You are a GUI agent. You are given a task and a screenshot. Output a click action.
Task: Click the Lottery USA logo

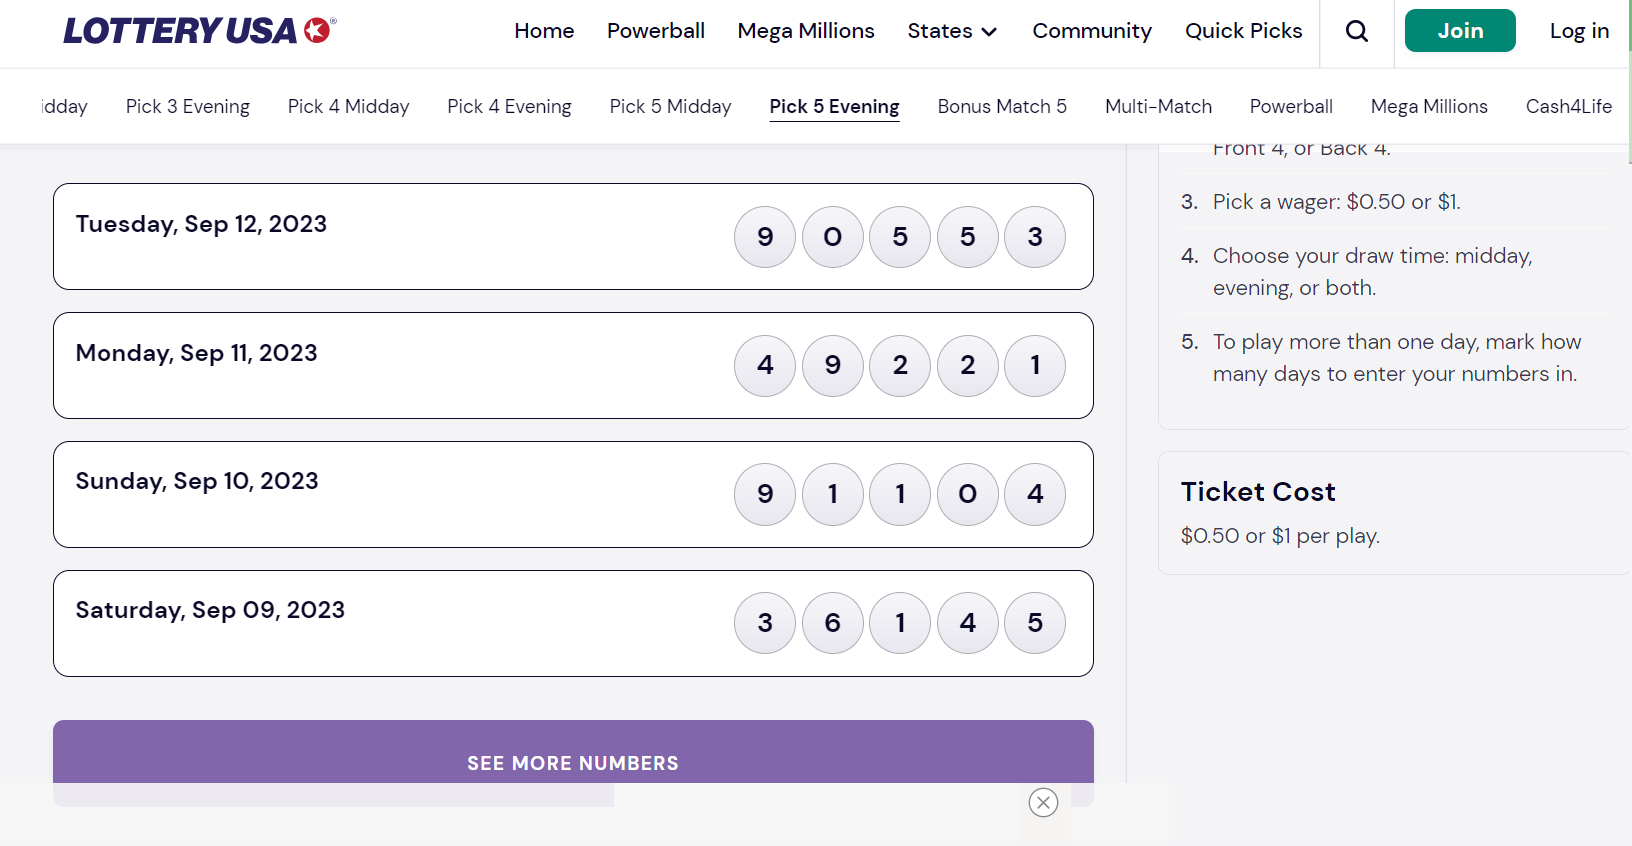coord(200,31)
